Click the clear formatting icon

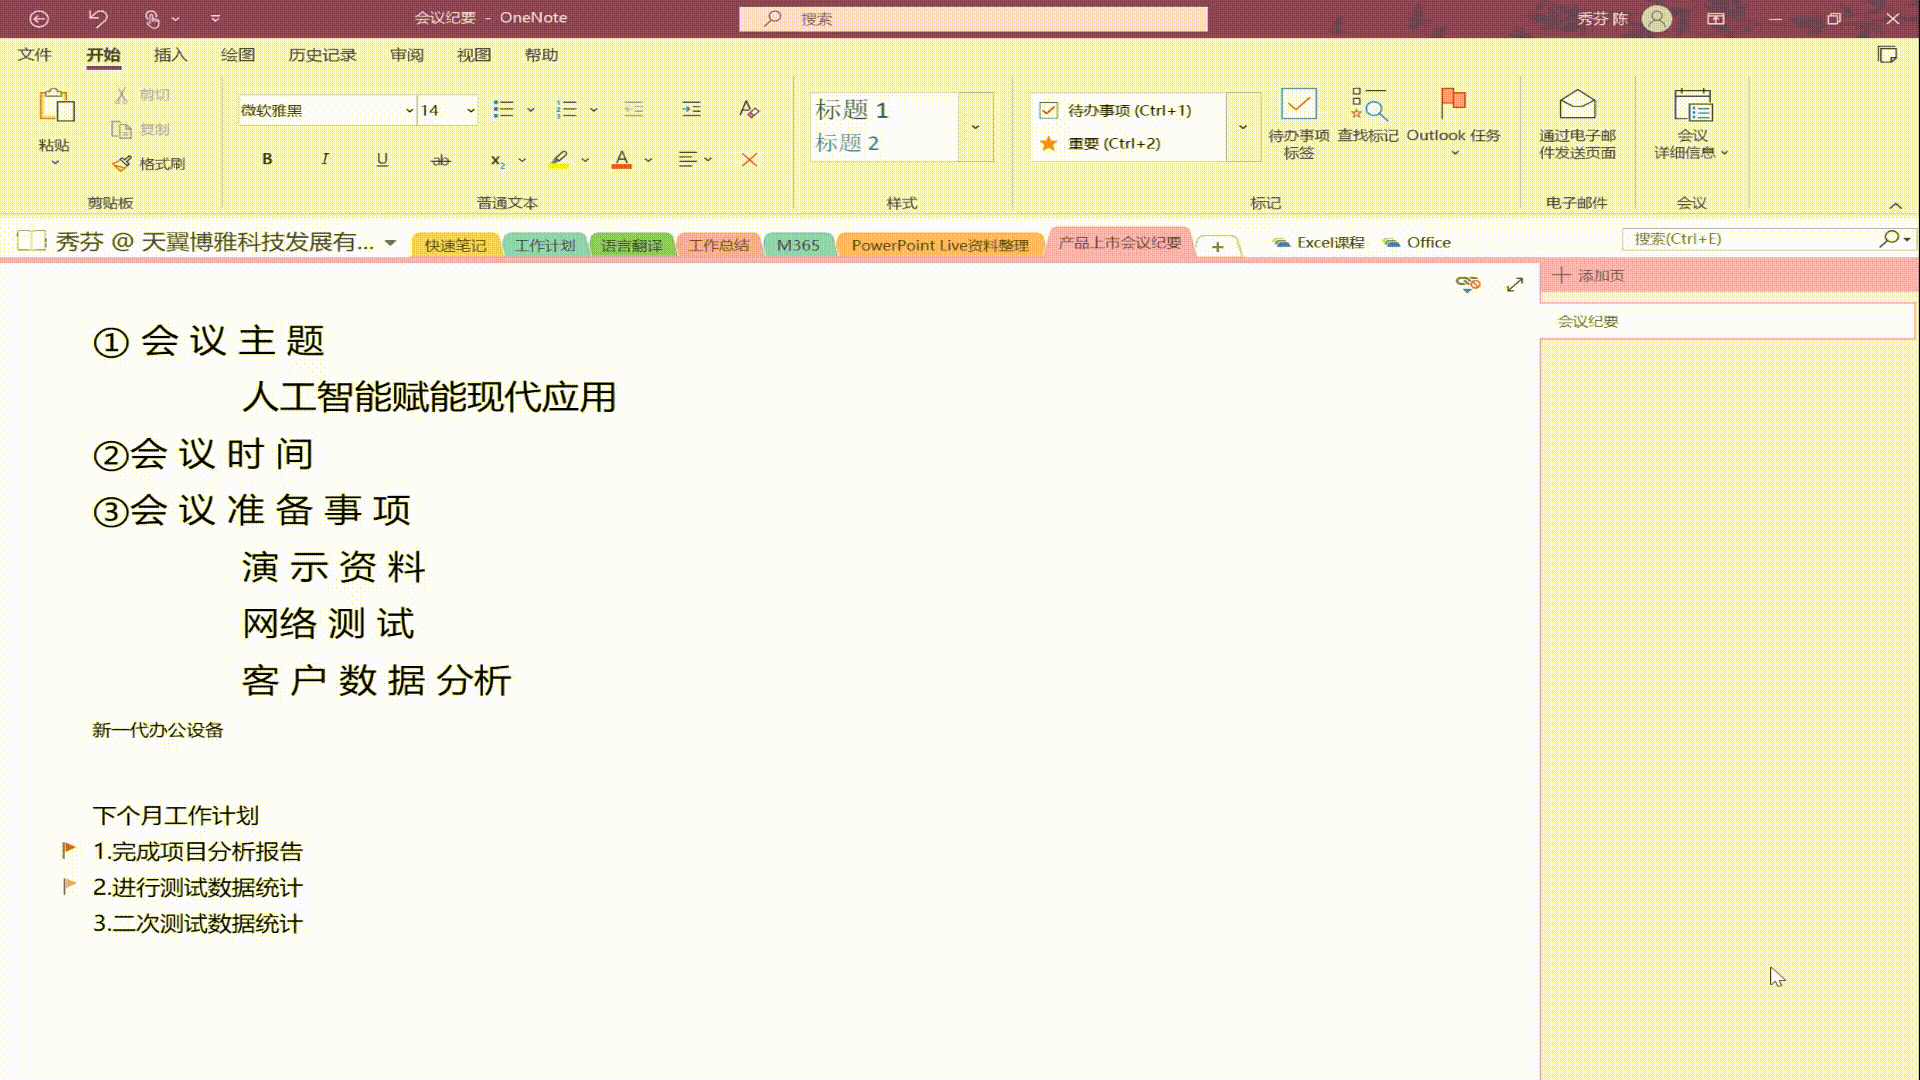click(749, 109)
